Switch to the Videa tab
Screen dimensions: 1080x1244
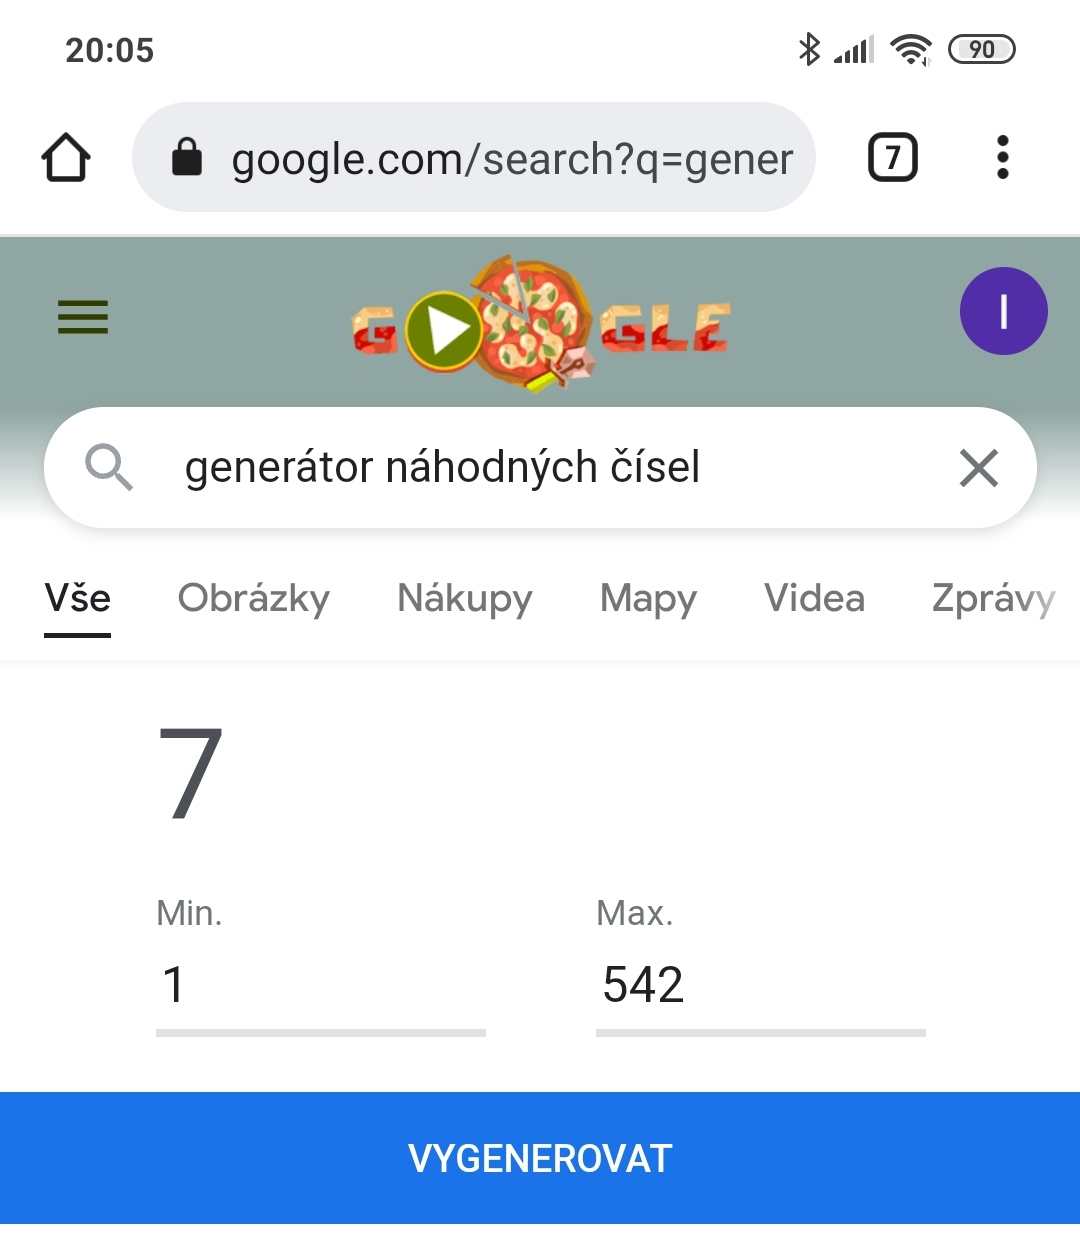814,599
